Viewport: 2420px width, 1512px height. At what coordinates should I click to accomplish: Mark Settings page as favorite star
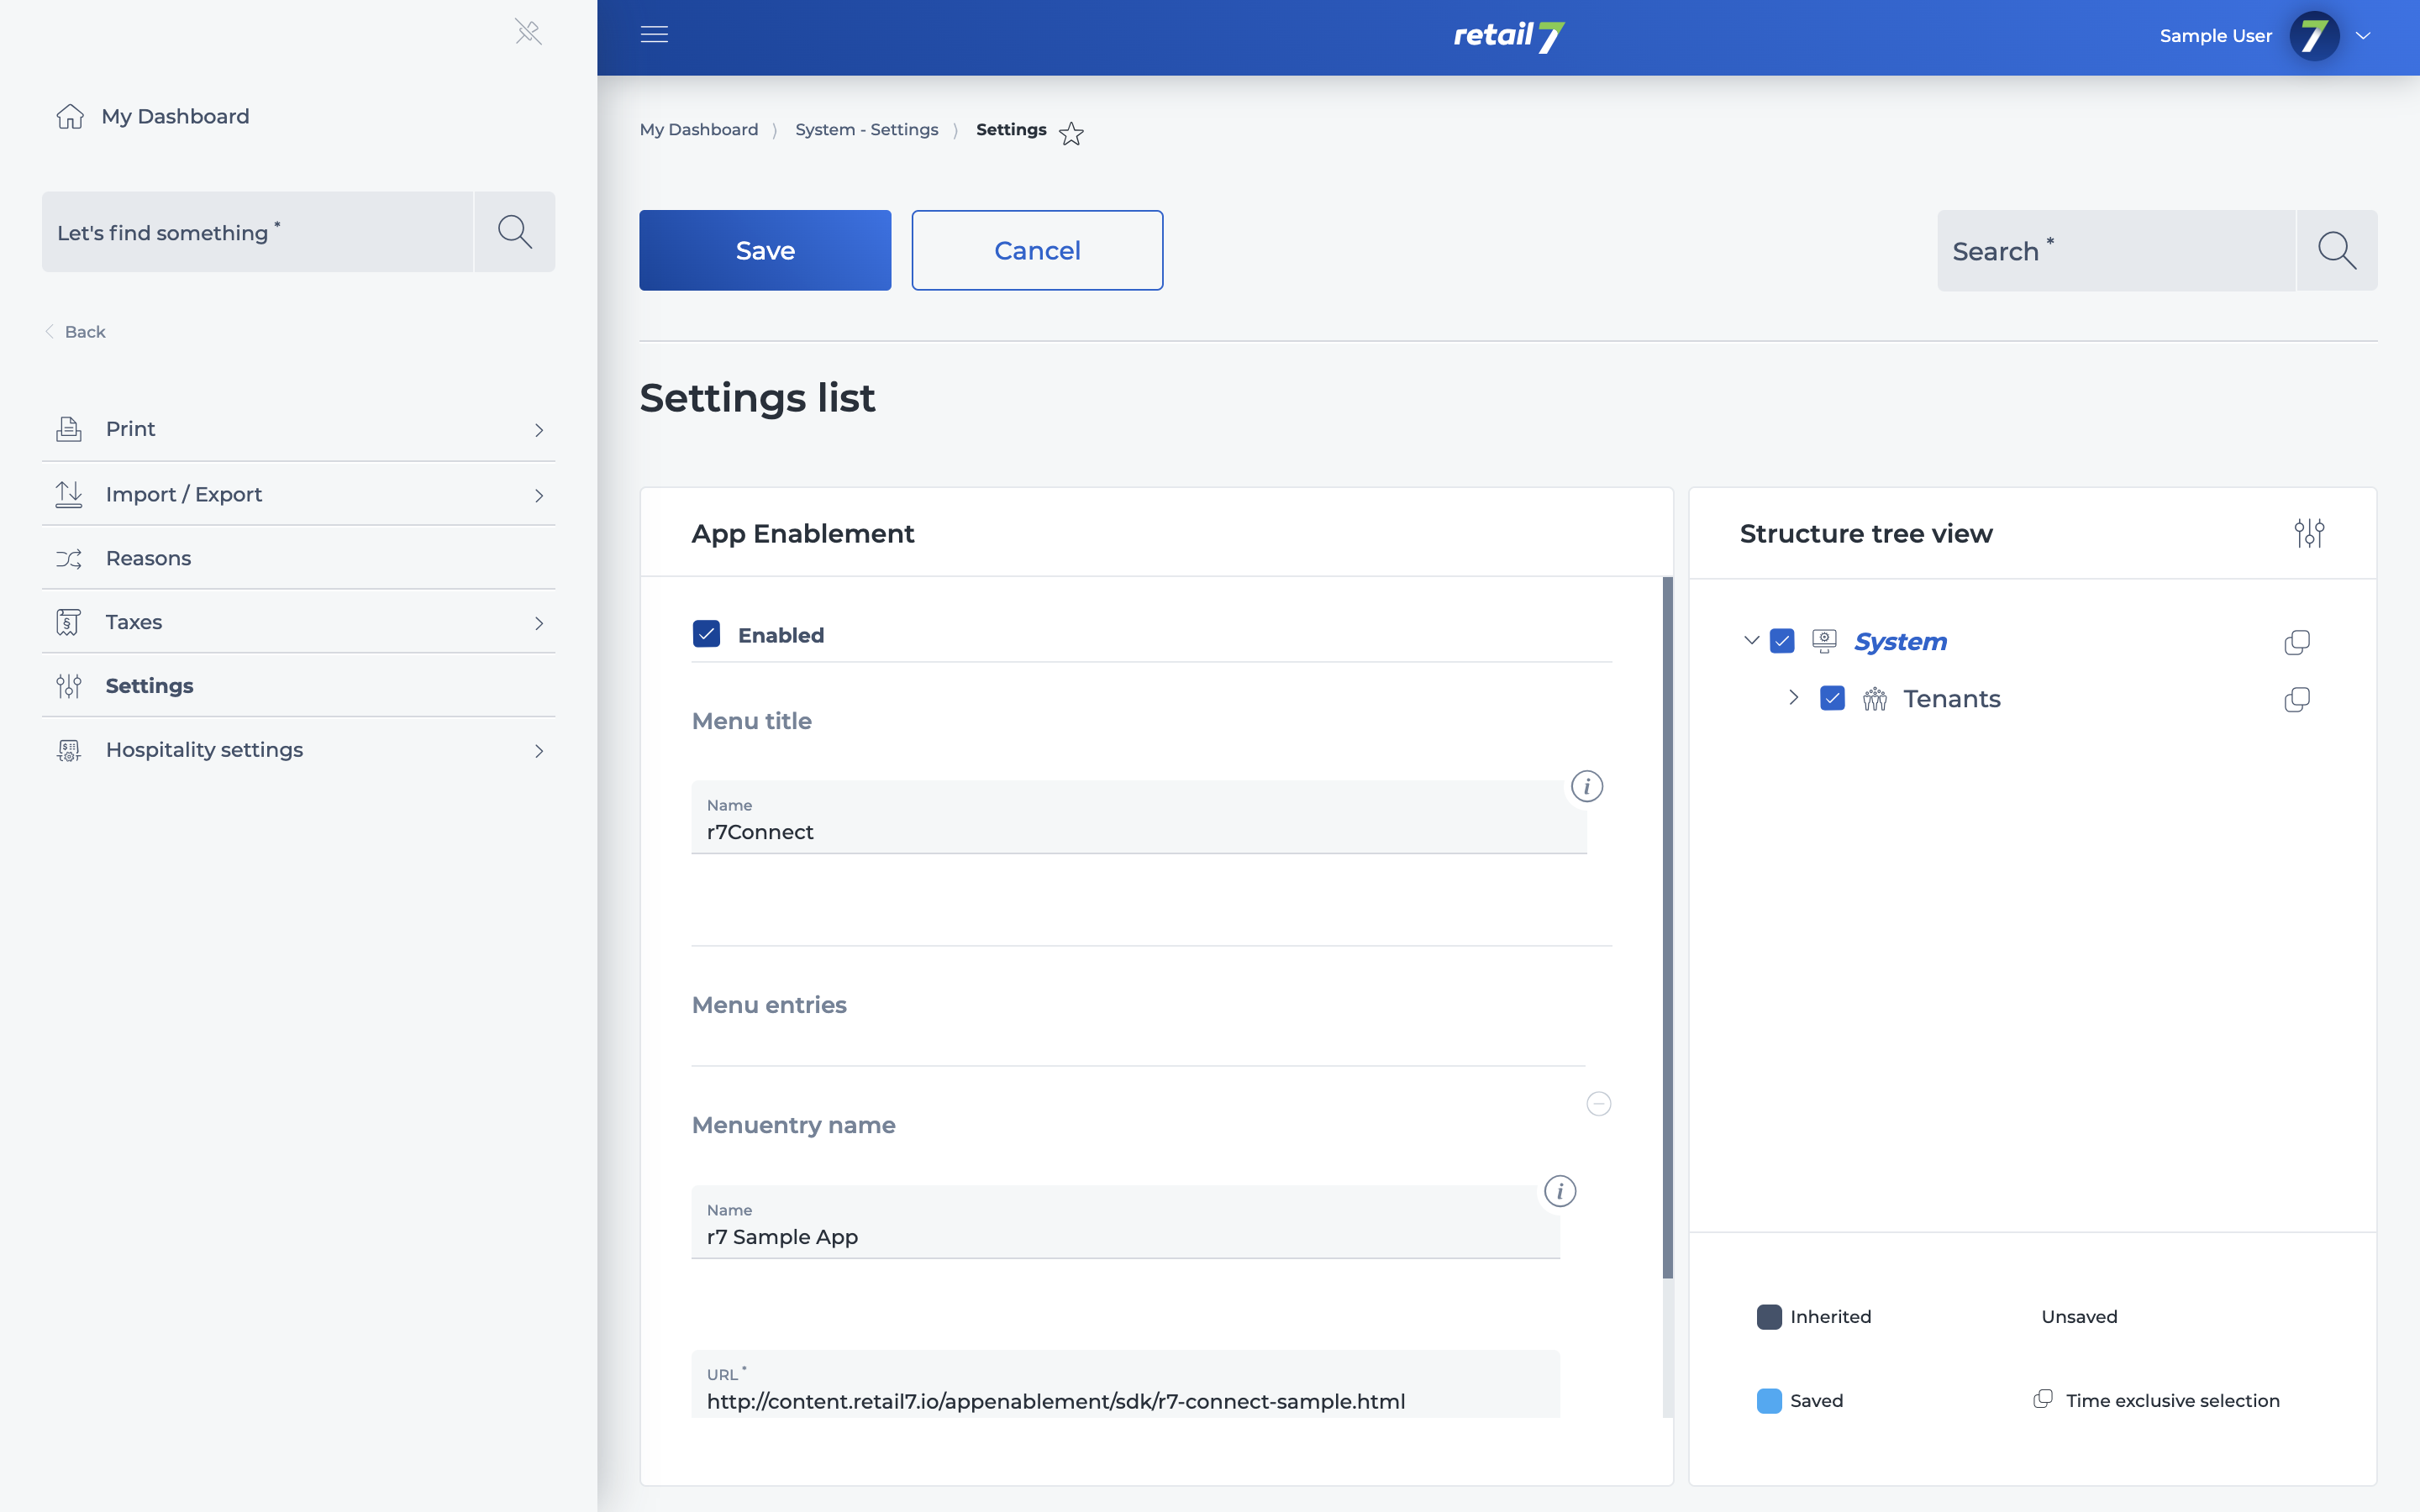pyautogui.click(x=1071, y=133)
